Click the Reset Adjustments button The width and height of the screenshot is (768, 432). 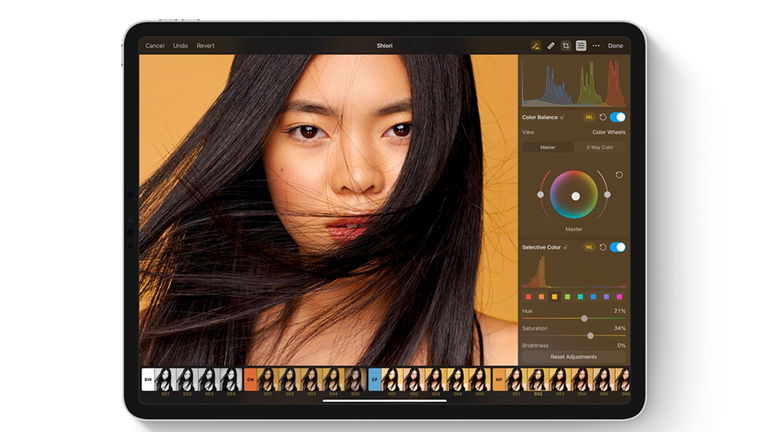(x=574, y=357)
